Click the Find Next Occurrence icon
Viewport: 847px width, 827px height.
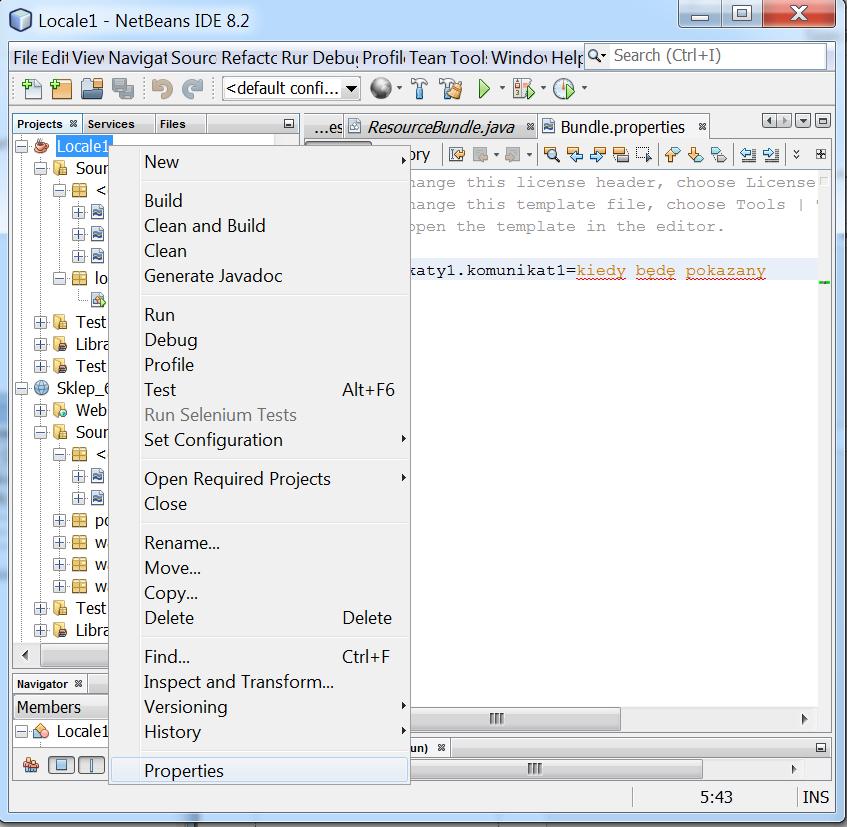(597, 155)
